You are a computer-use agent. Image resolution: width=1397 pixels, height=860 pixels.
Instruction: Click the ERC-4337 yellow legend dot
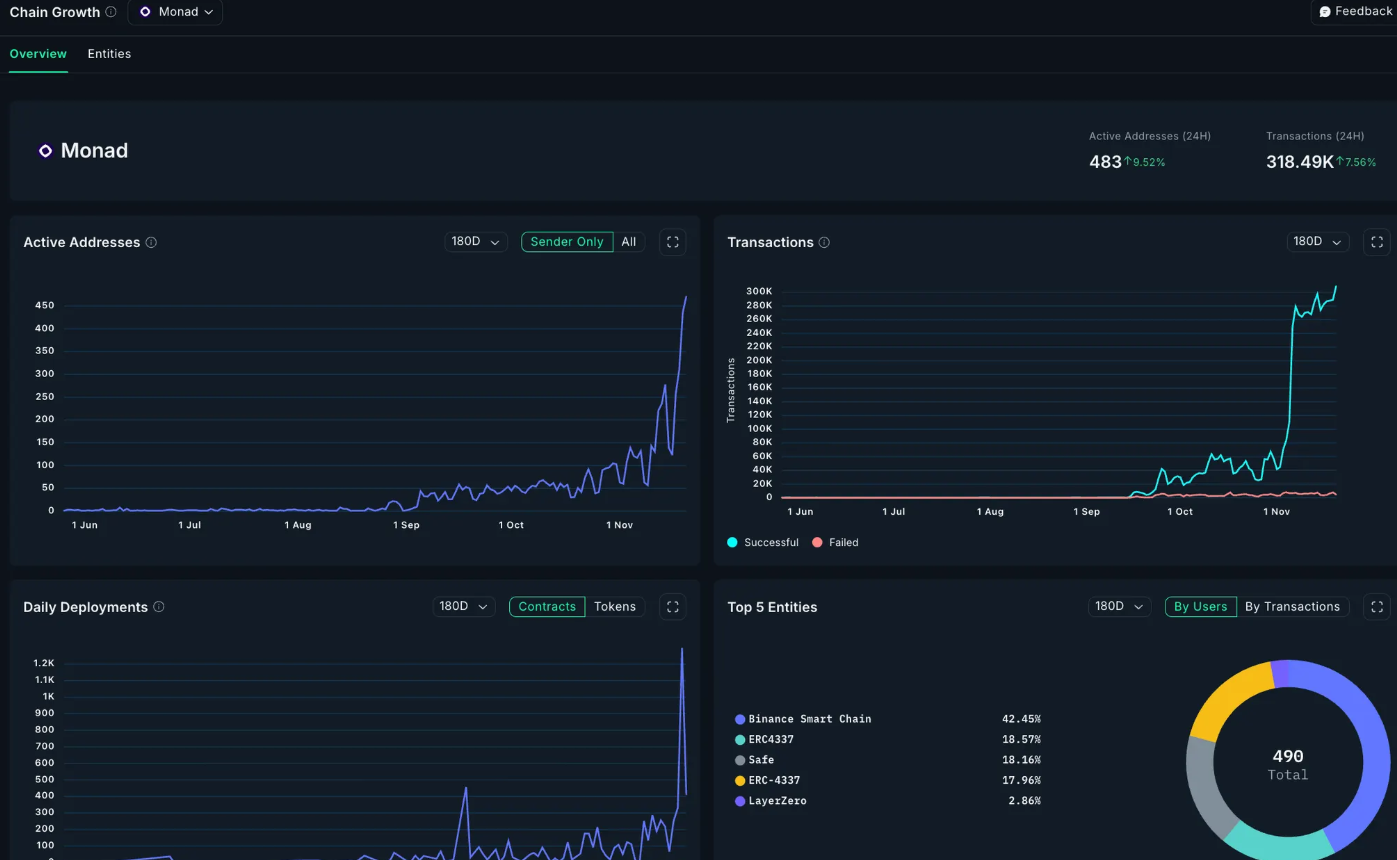tap(740, 781)
